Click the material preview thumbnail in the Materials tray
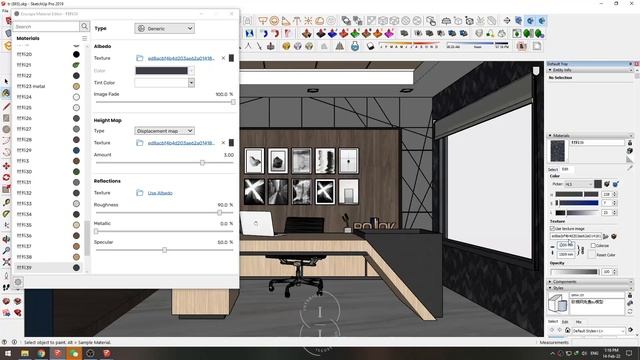 click(x=558, y=151)
